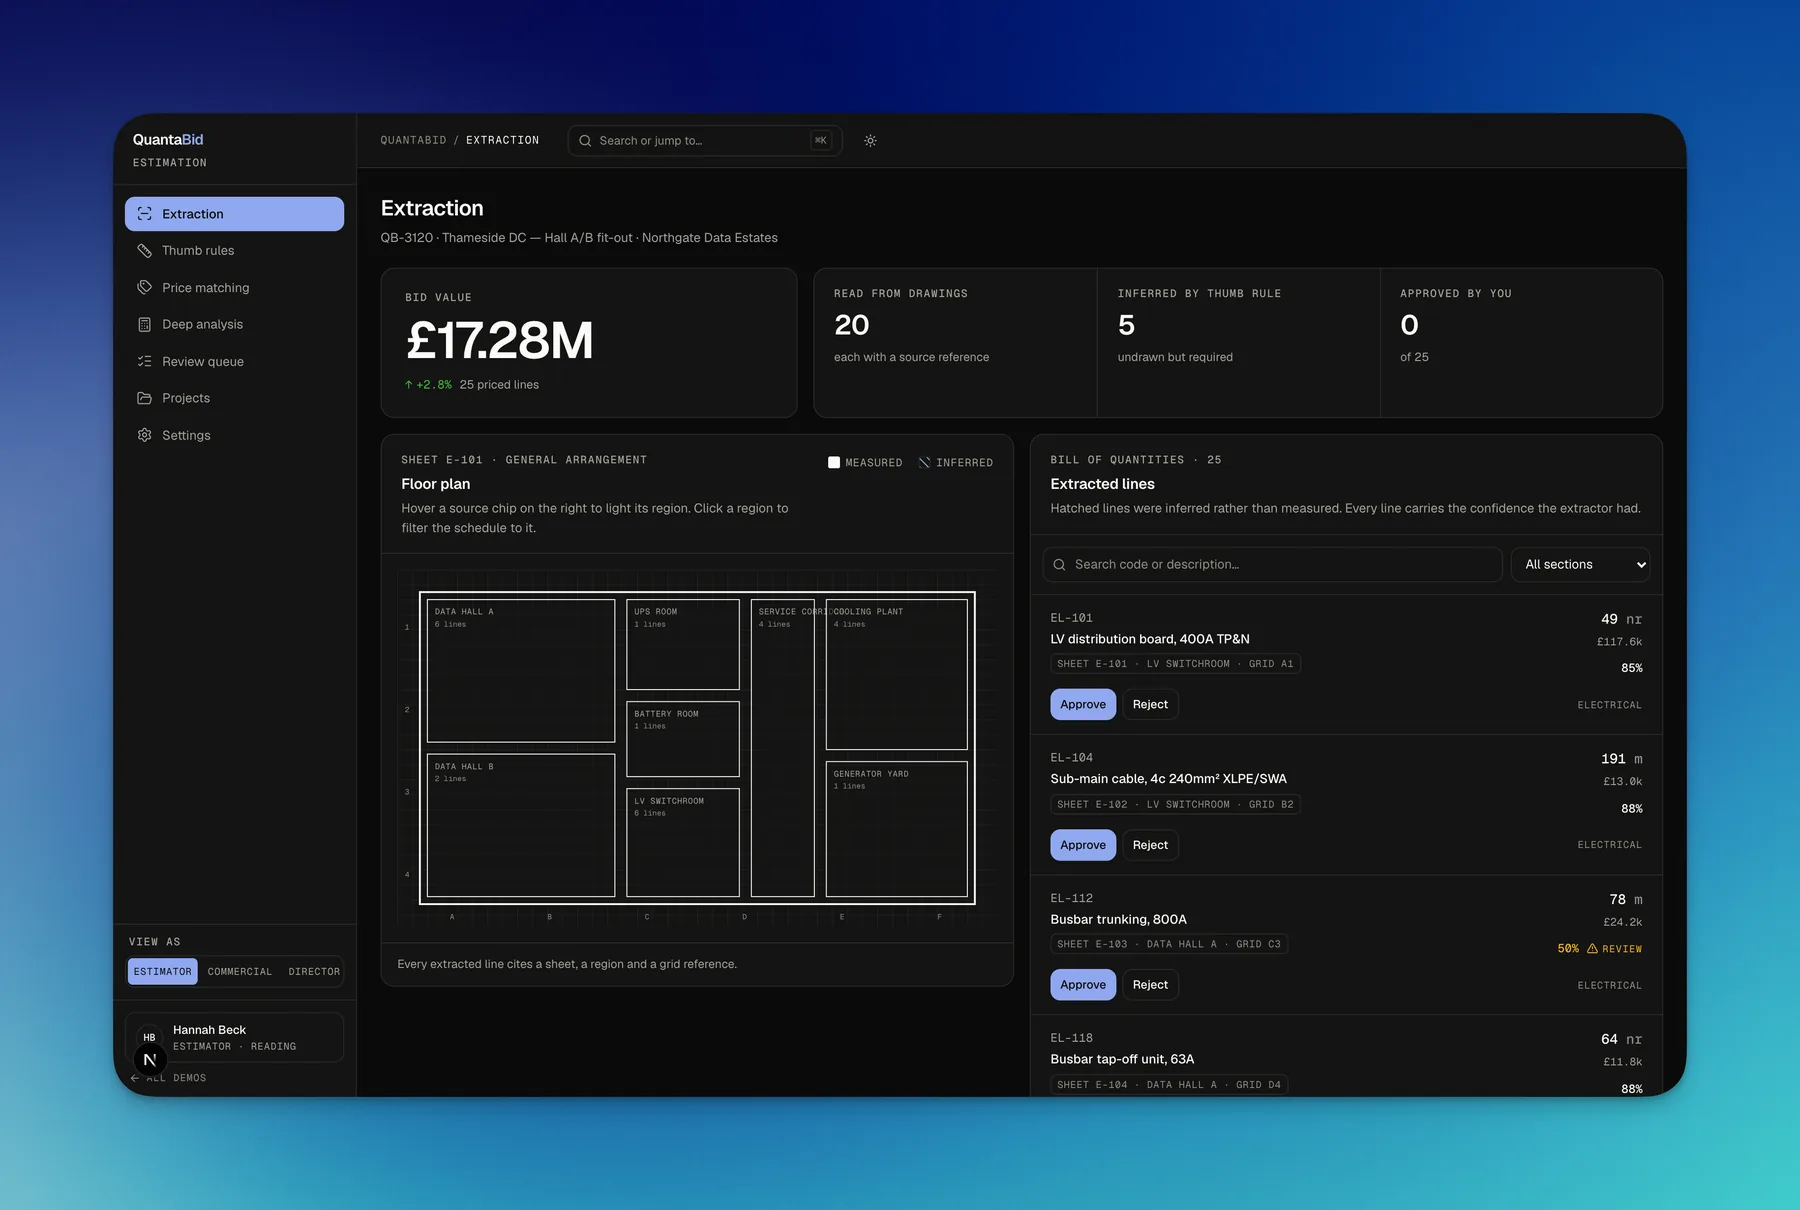Select Data Hall B region on floor plan
1800x1210 pixels.
click(x=521, y=826)
